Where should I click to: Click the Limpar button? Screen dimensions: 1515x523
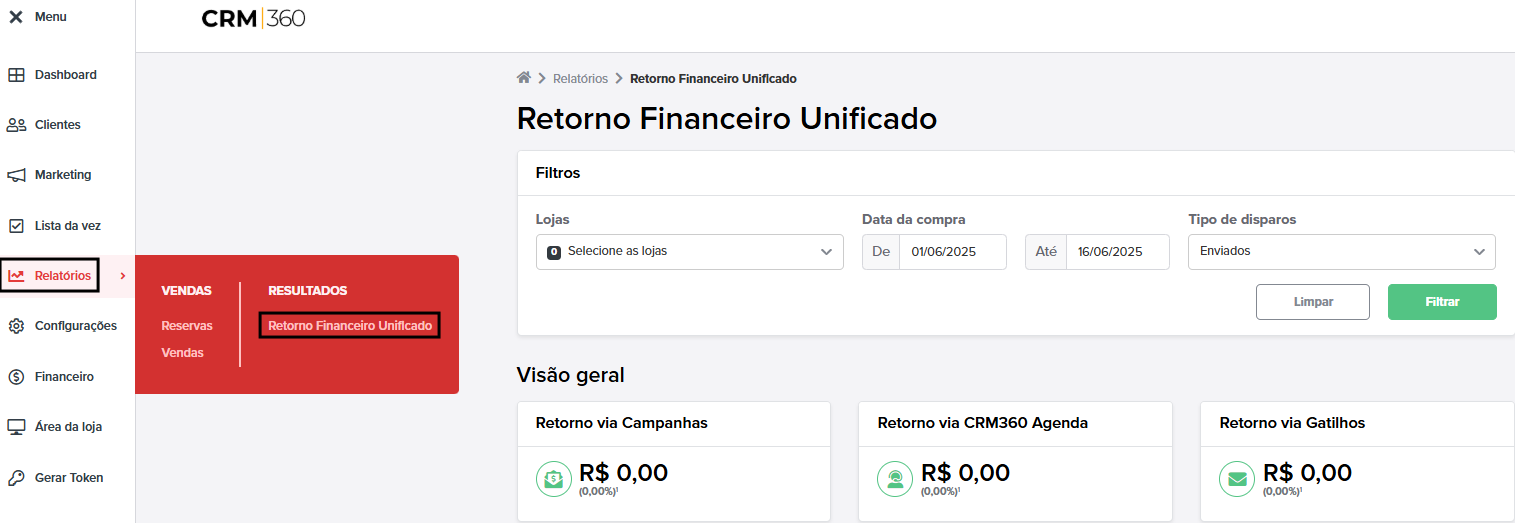point(1313,302)
